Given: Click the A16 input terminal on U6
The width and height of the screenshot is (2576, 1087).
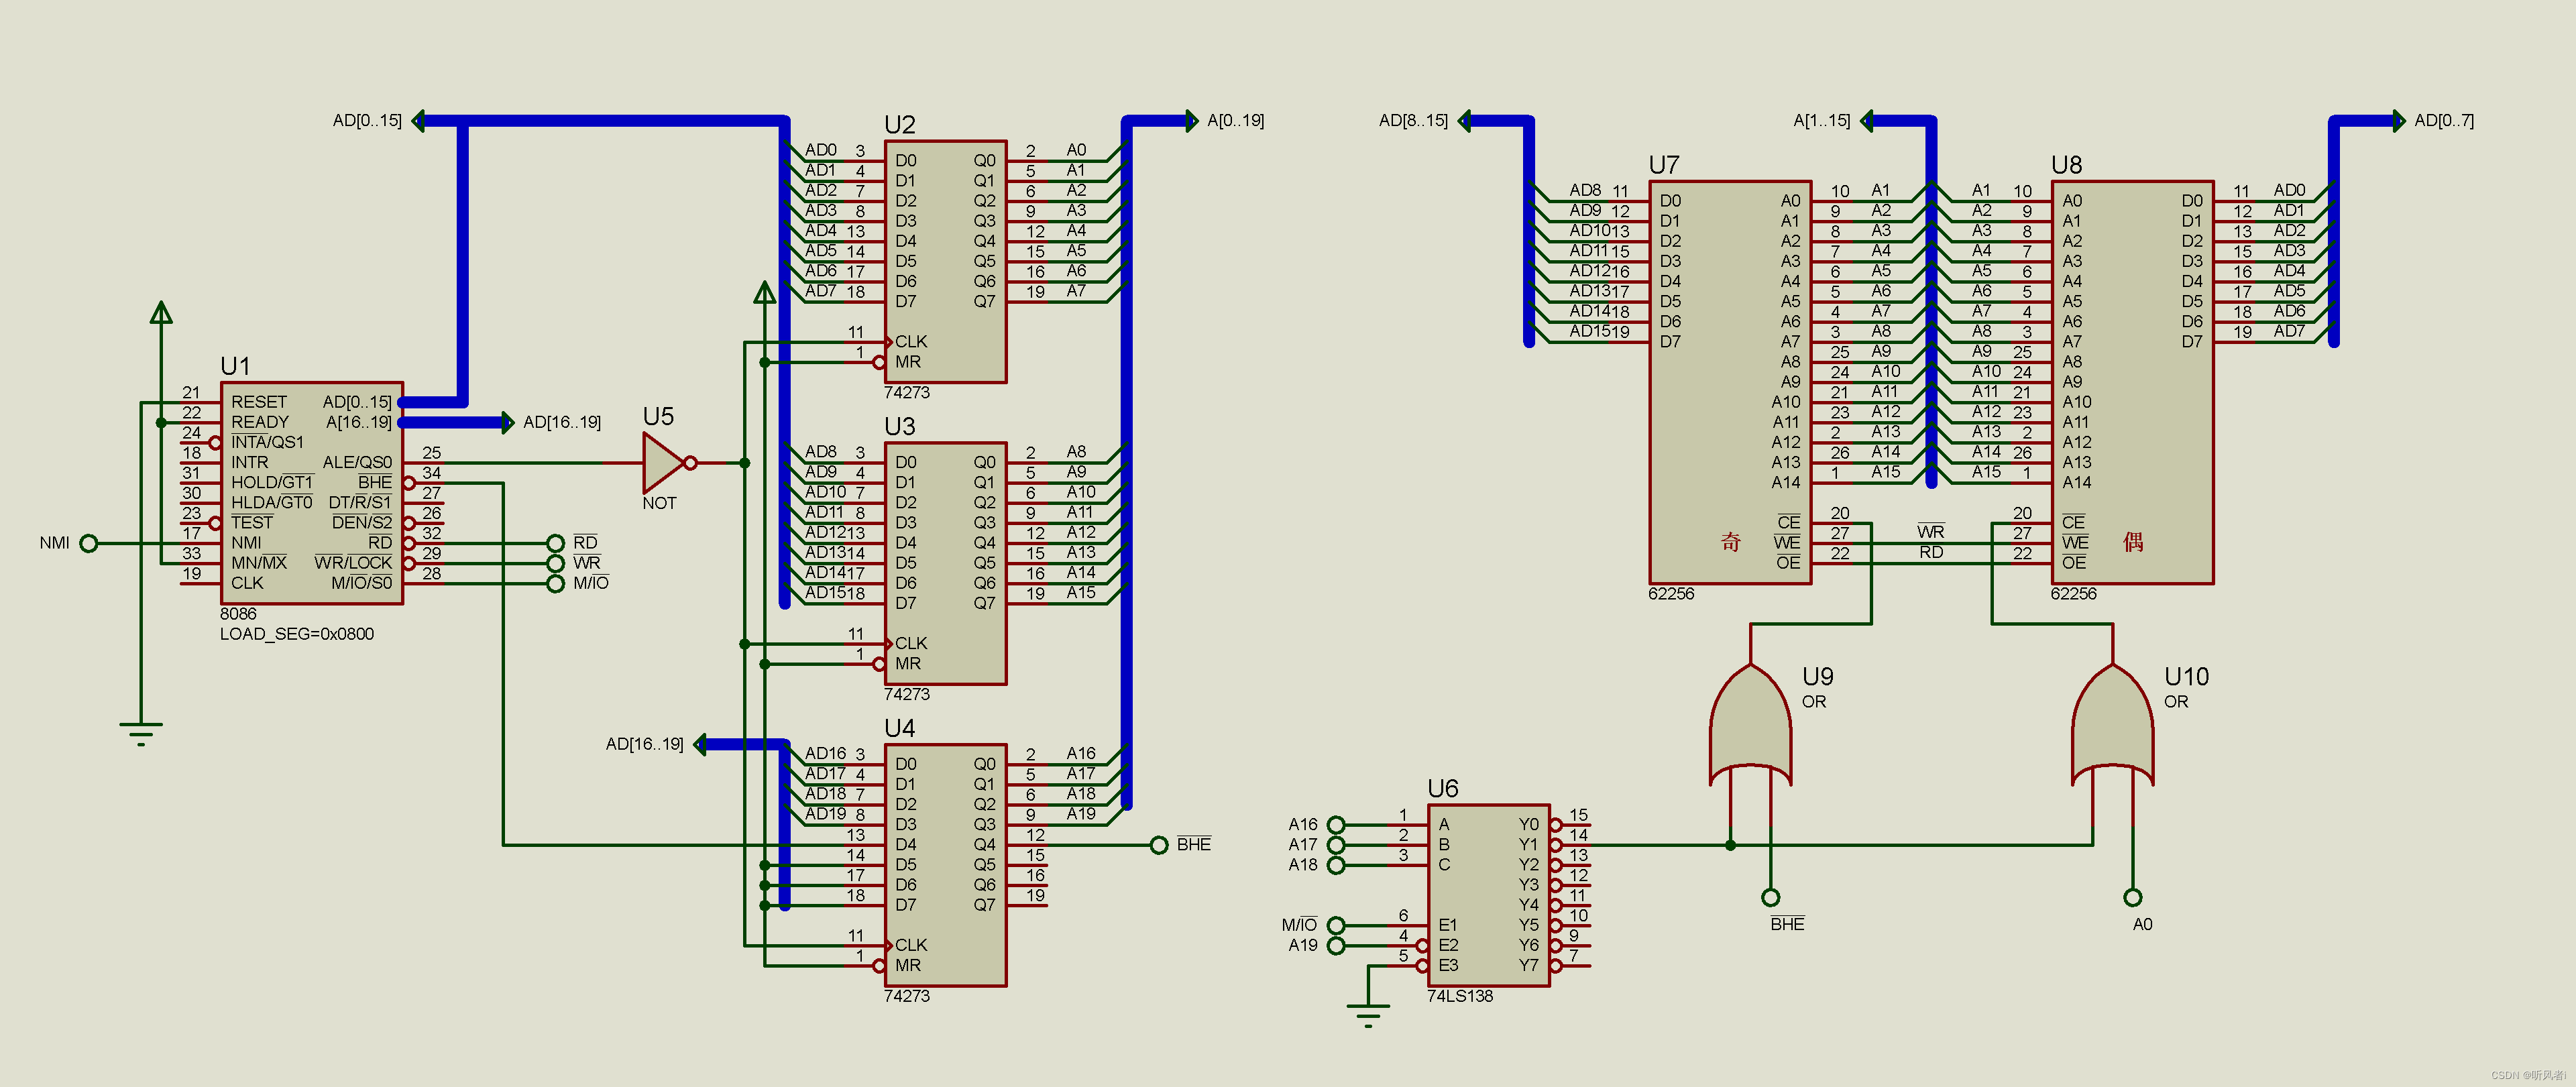Looking at the screenshot, I should (x=1336, y=825).
